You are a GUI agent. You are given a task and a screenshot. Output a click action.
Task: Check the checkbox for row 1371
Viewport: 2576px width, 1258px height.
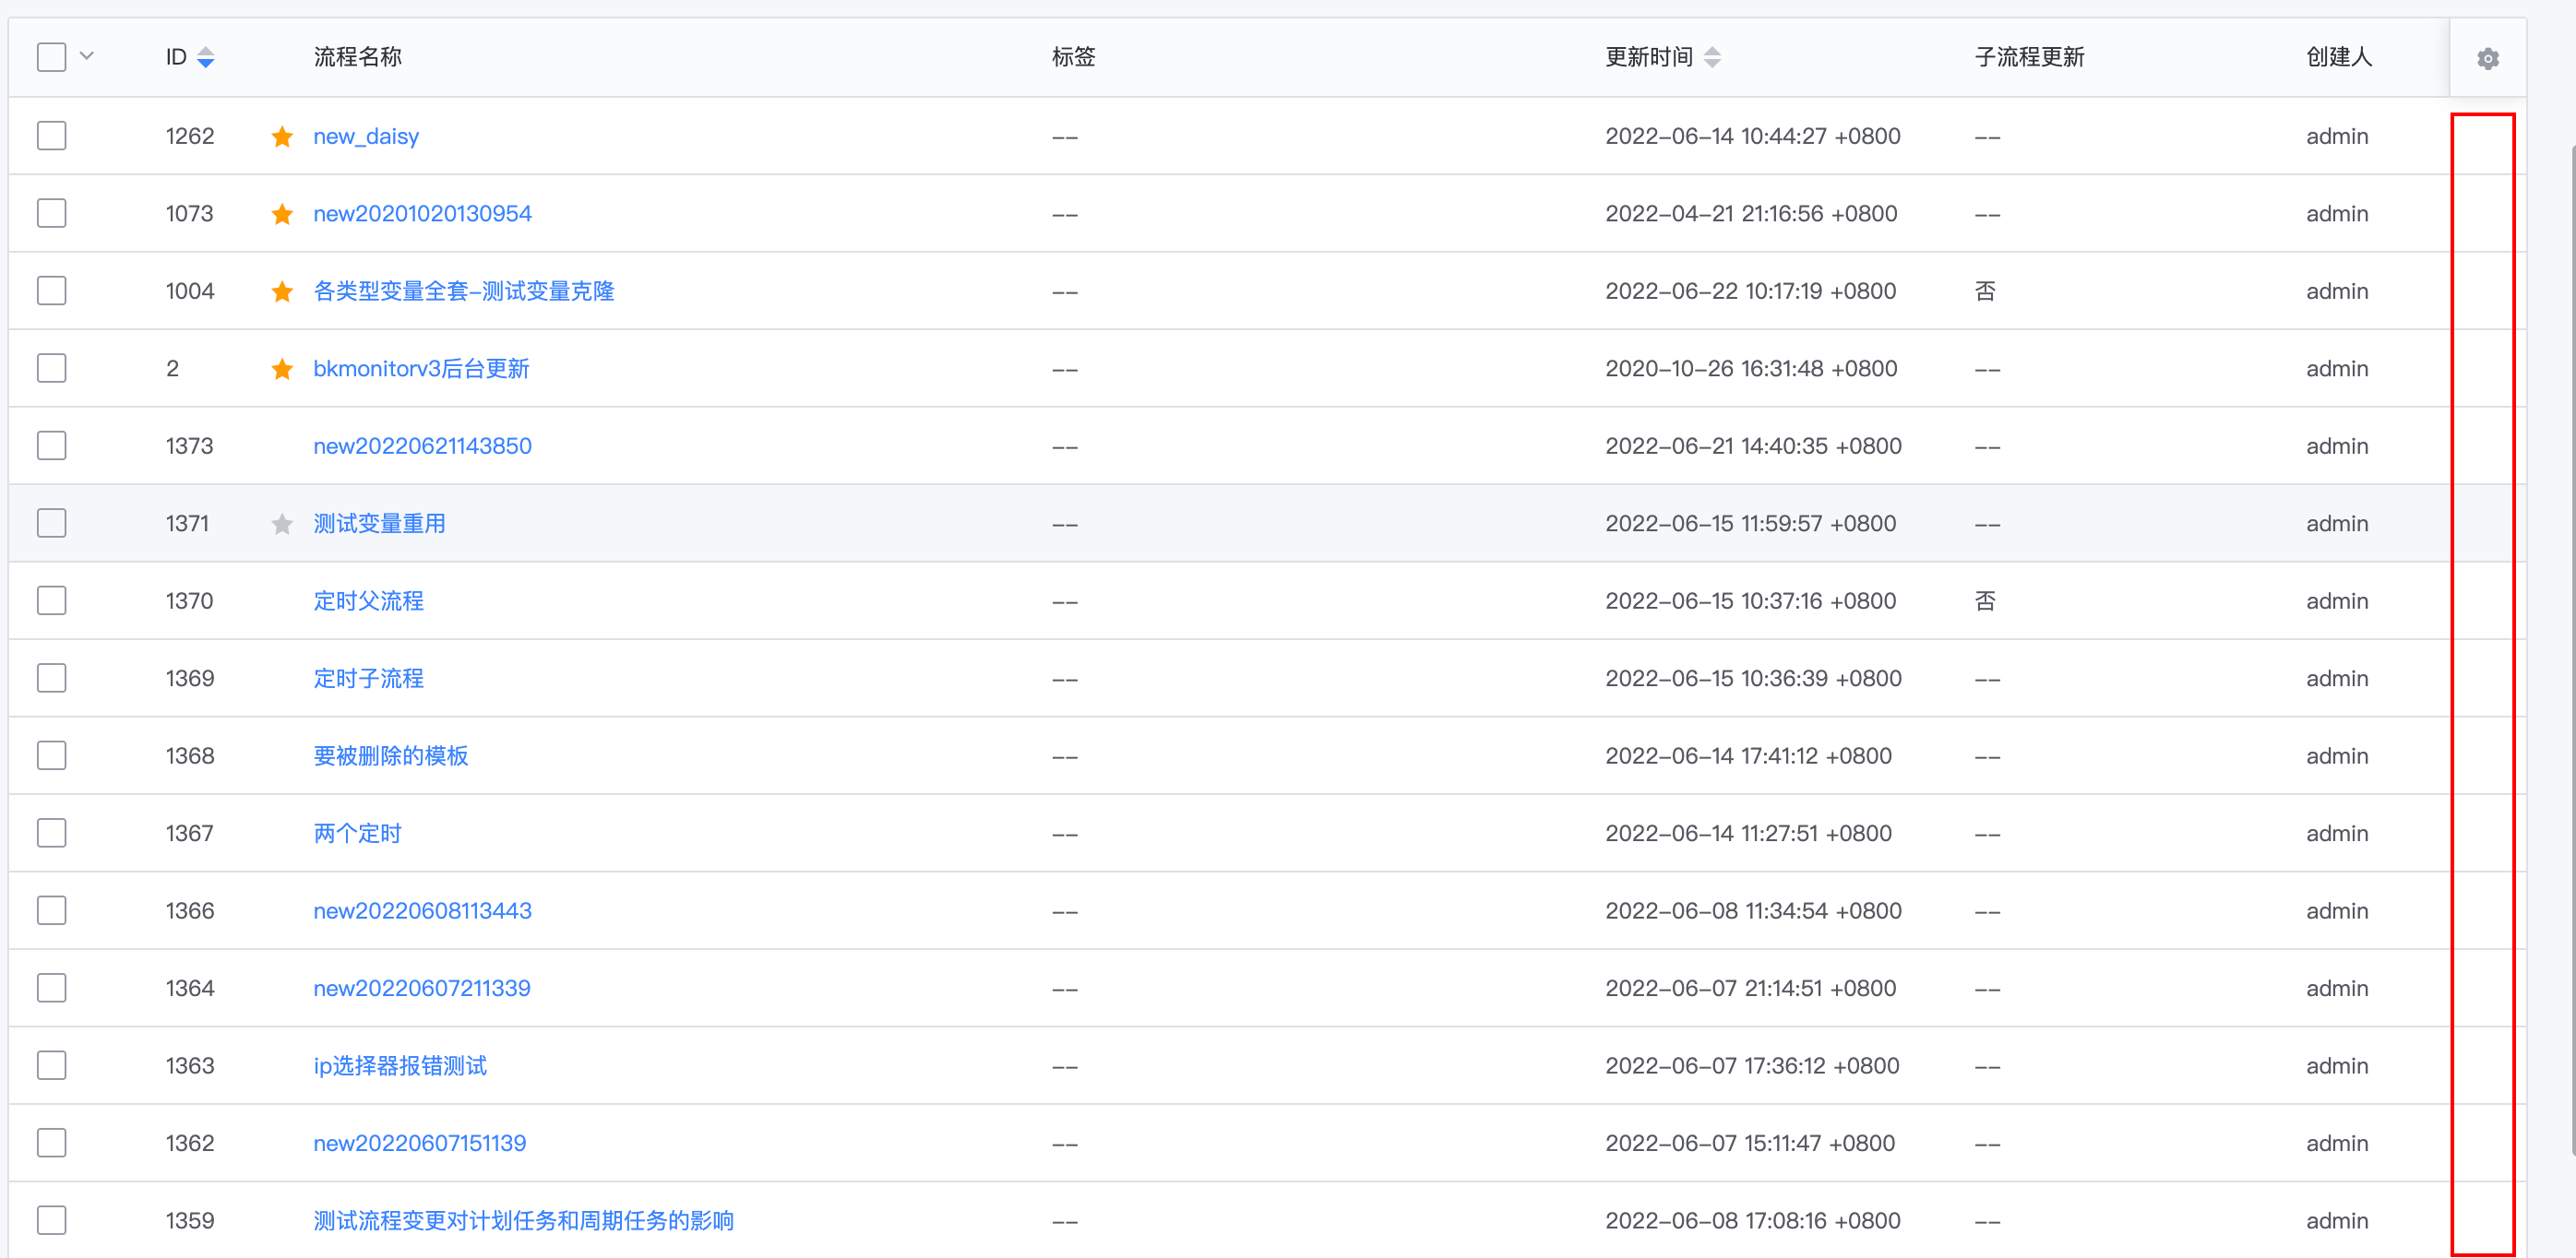coord(51,523)
